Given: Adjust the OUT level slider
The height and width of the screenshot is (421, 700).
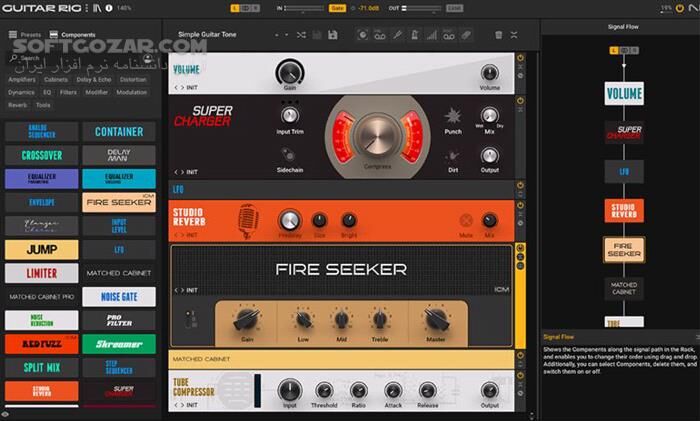Looking at the screenshot, I should [421, 8].
